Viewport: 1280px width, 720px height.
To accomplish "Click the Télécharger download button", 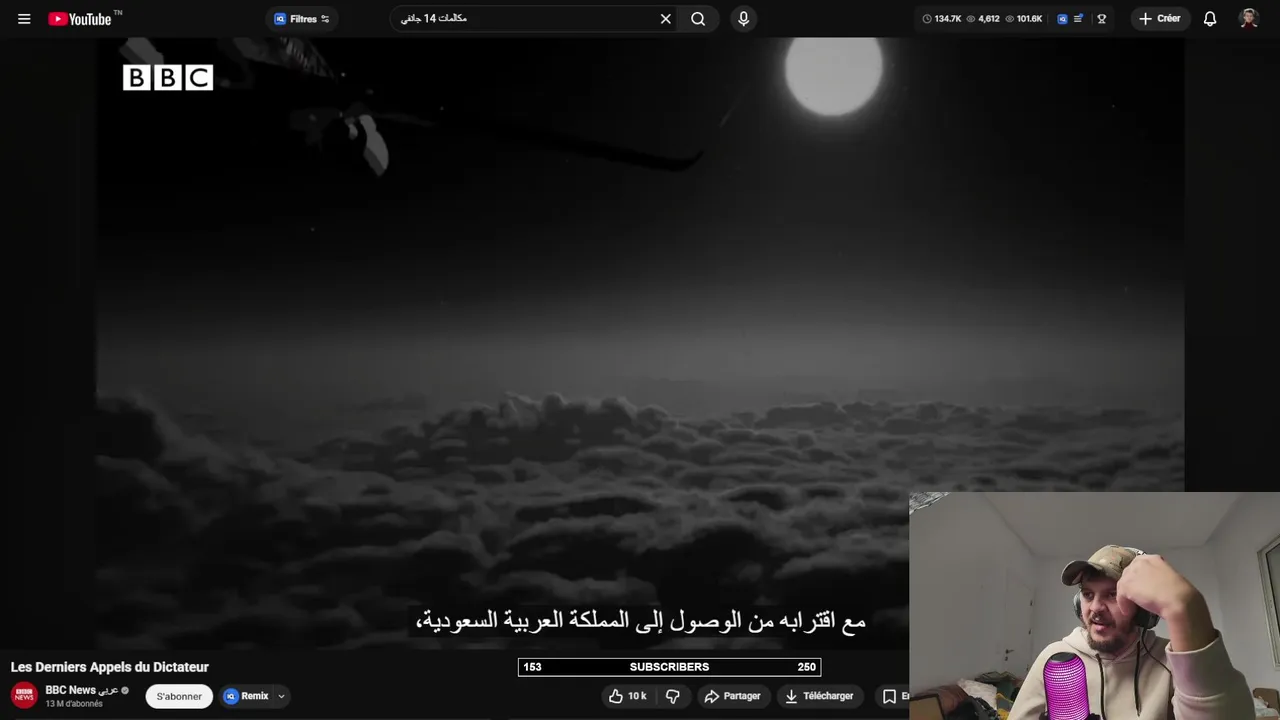I will [819, 696].
